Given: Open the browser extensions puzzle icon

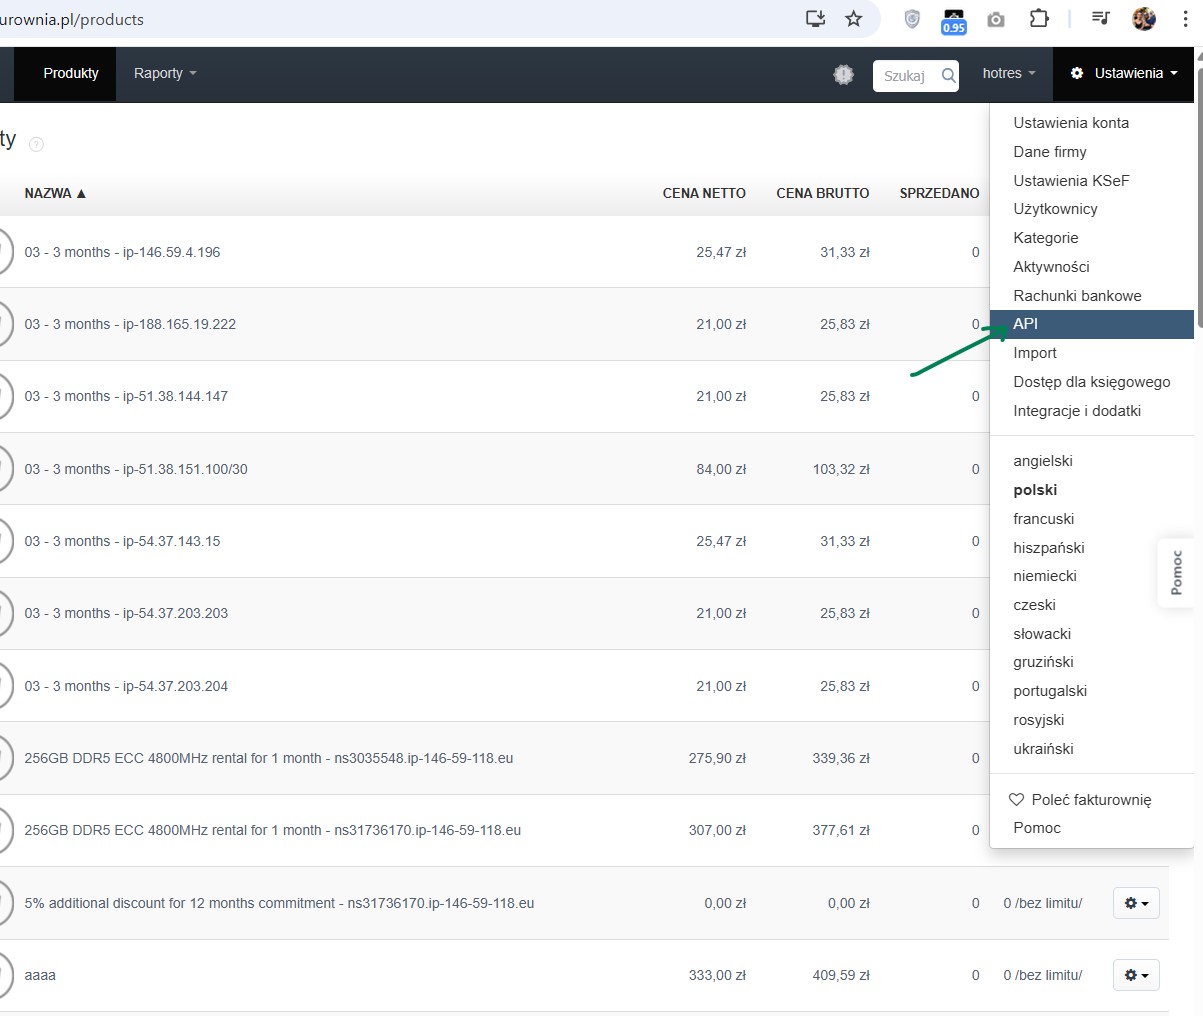Looking at the screenshot, I should click(1039, 19).
